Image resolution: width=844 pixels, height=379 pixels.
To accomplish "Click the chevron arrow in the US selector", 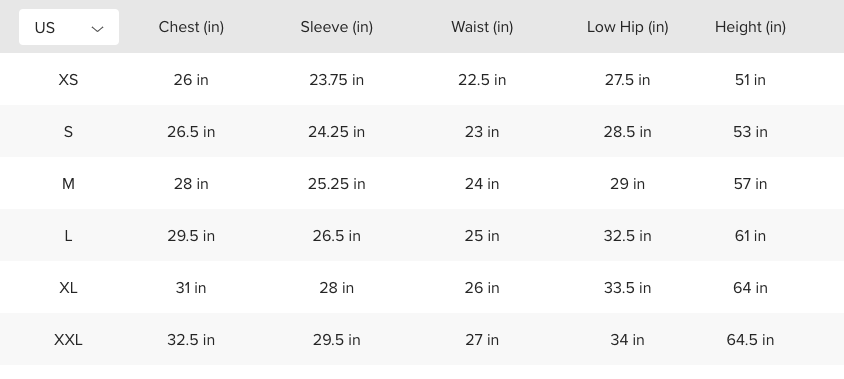I will [97, 29].
